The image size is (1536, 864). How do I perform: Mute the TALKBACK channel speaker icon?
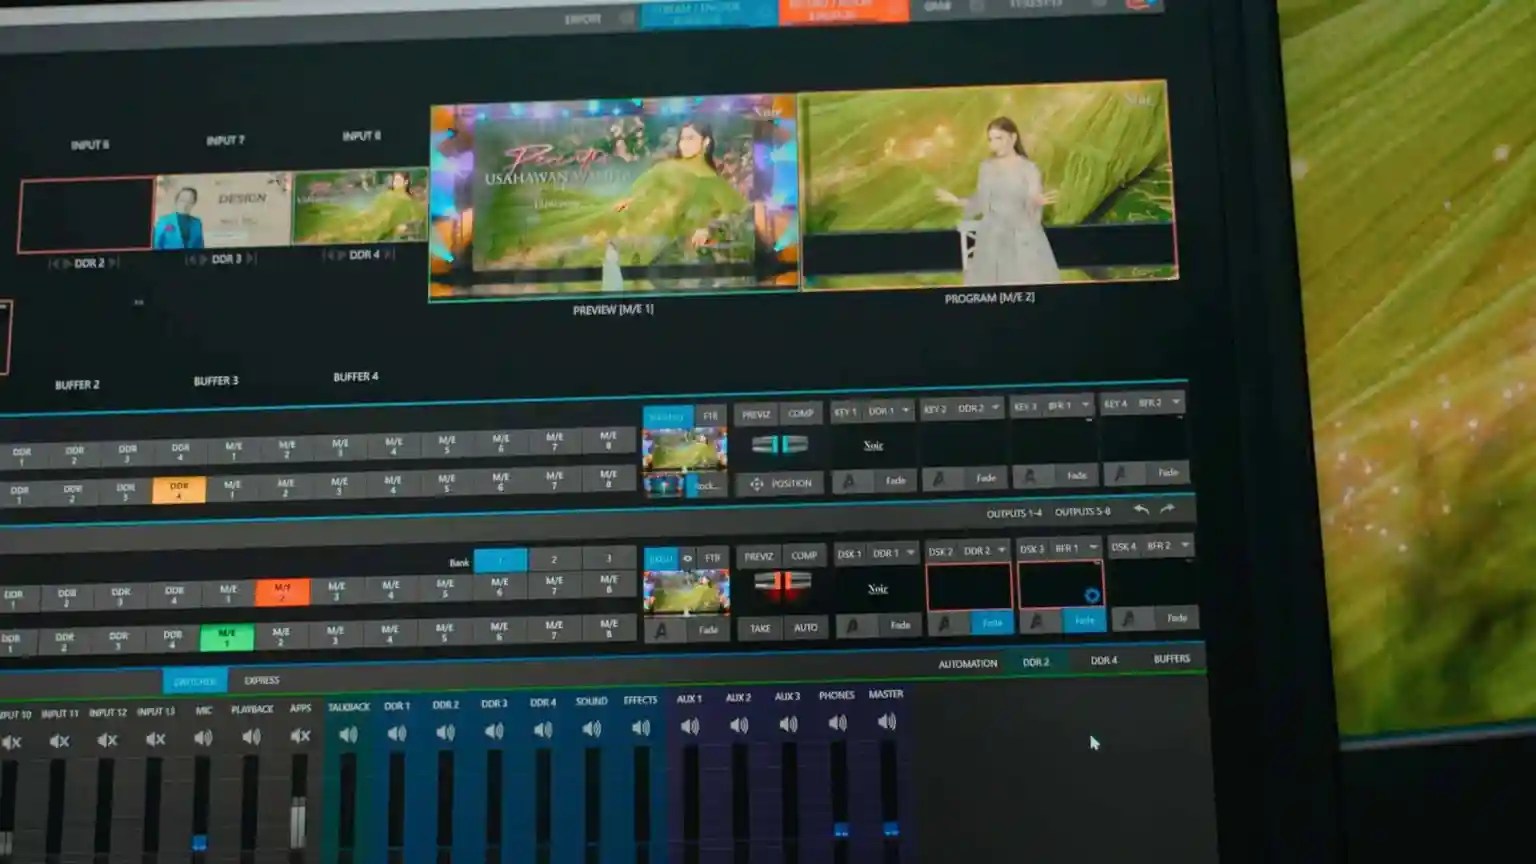[348, 735]
